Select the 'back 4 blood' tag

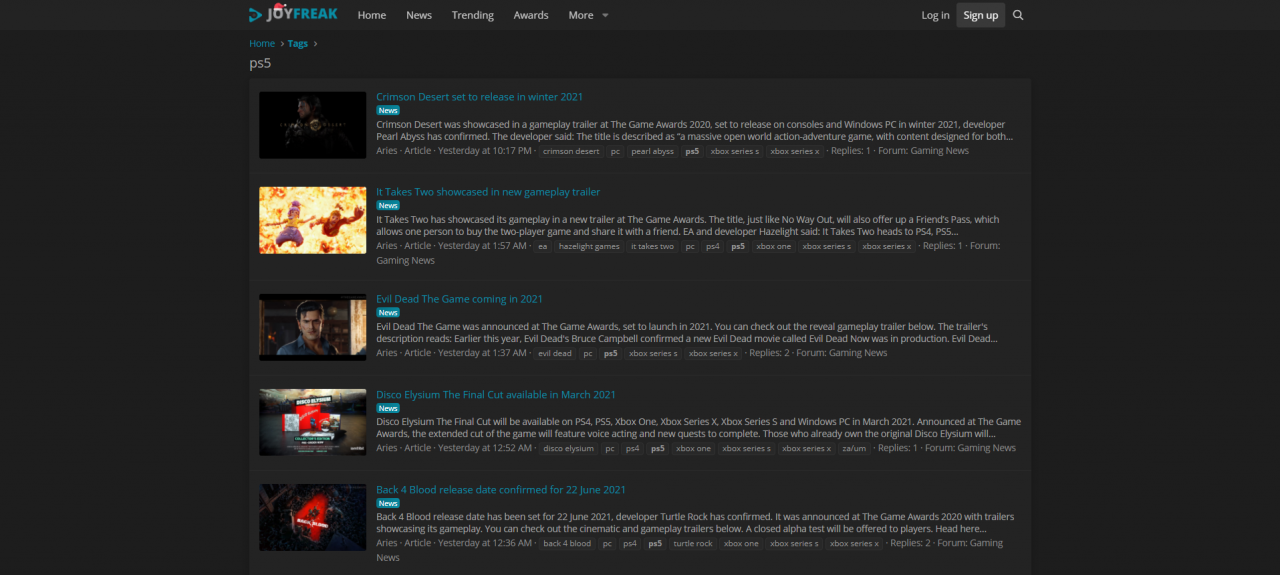567,544
